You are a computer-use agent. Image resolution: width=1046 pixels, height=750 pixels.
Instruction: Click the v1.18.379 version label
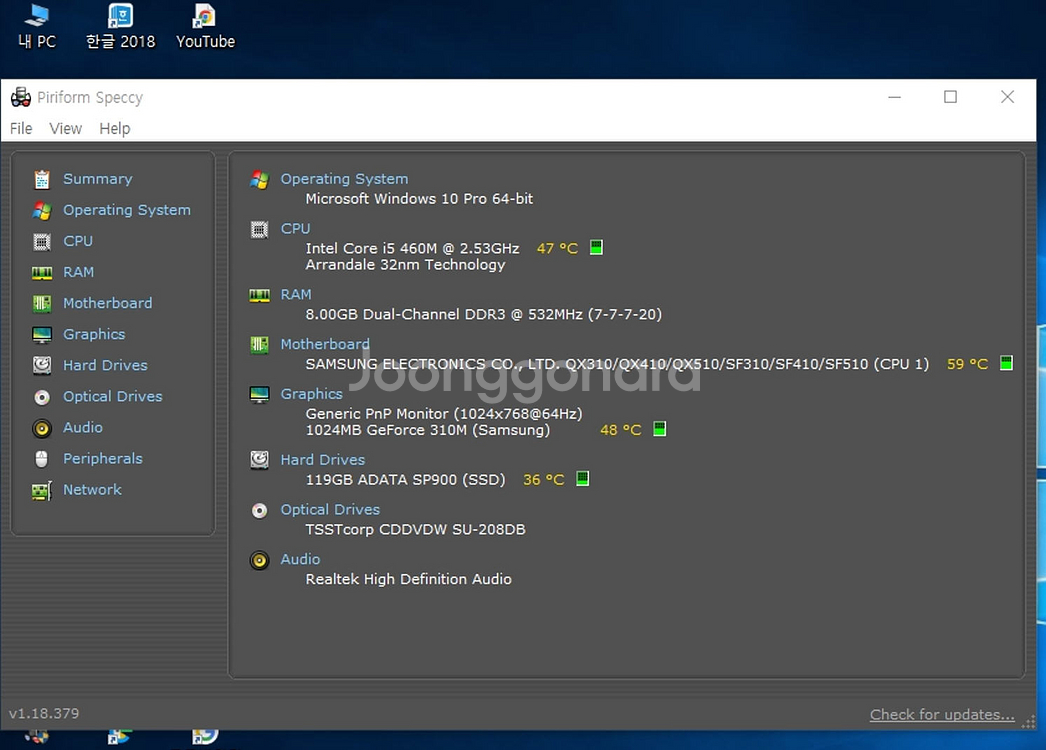[x=44, y=713]
